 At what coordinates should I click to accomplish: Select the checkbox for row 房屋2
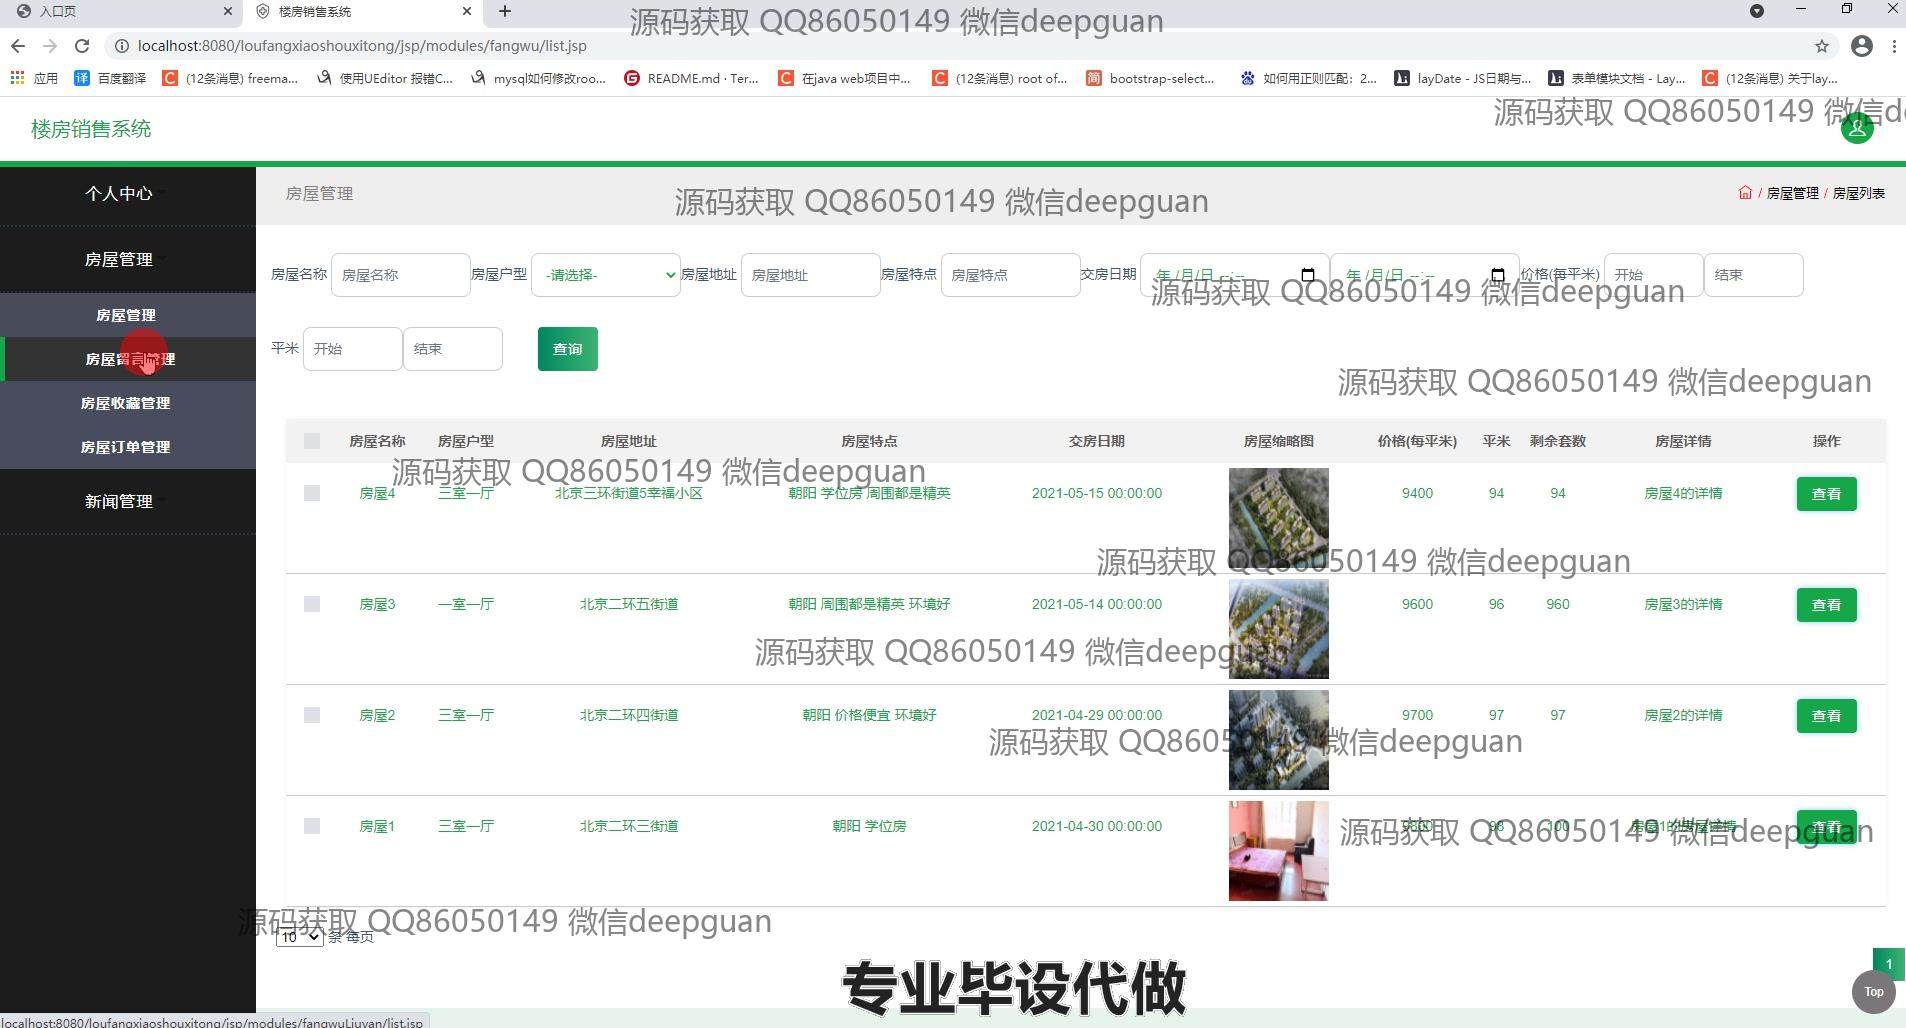(312, 715)
